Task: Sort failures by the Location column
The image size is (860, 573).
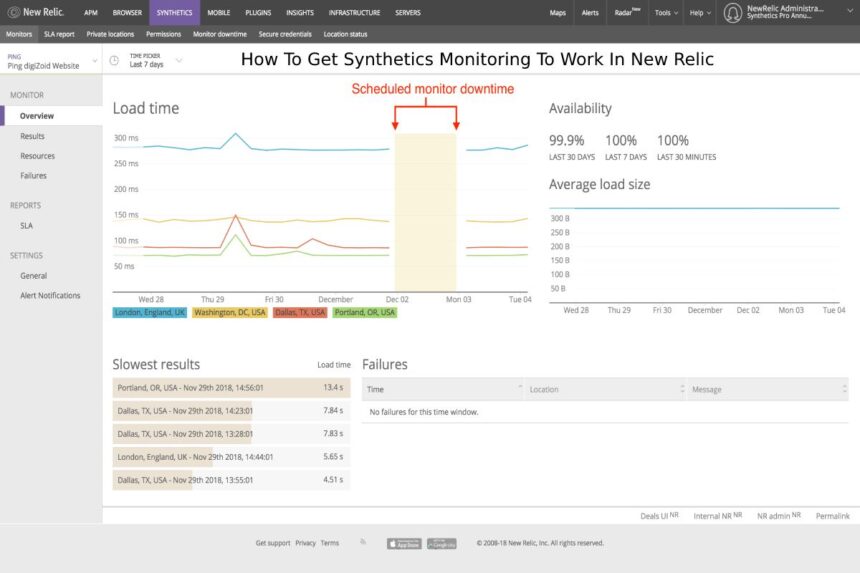Action: pyautogui.click(x=606, y=389)
